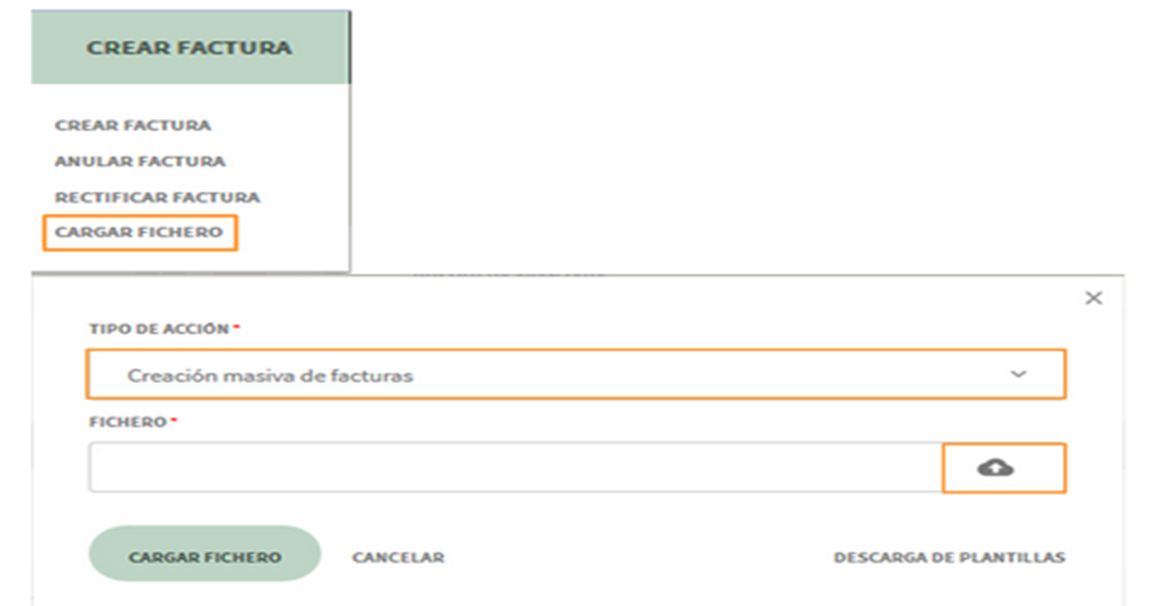
Task: Select the CARGAR FICHERO menu entry
Action: (x=139, y=232)
